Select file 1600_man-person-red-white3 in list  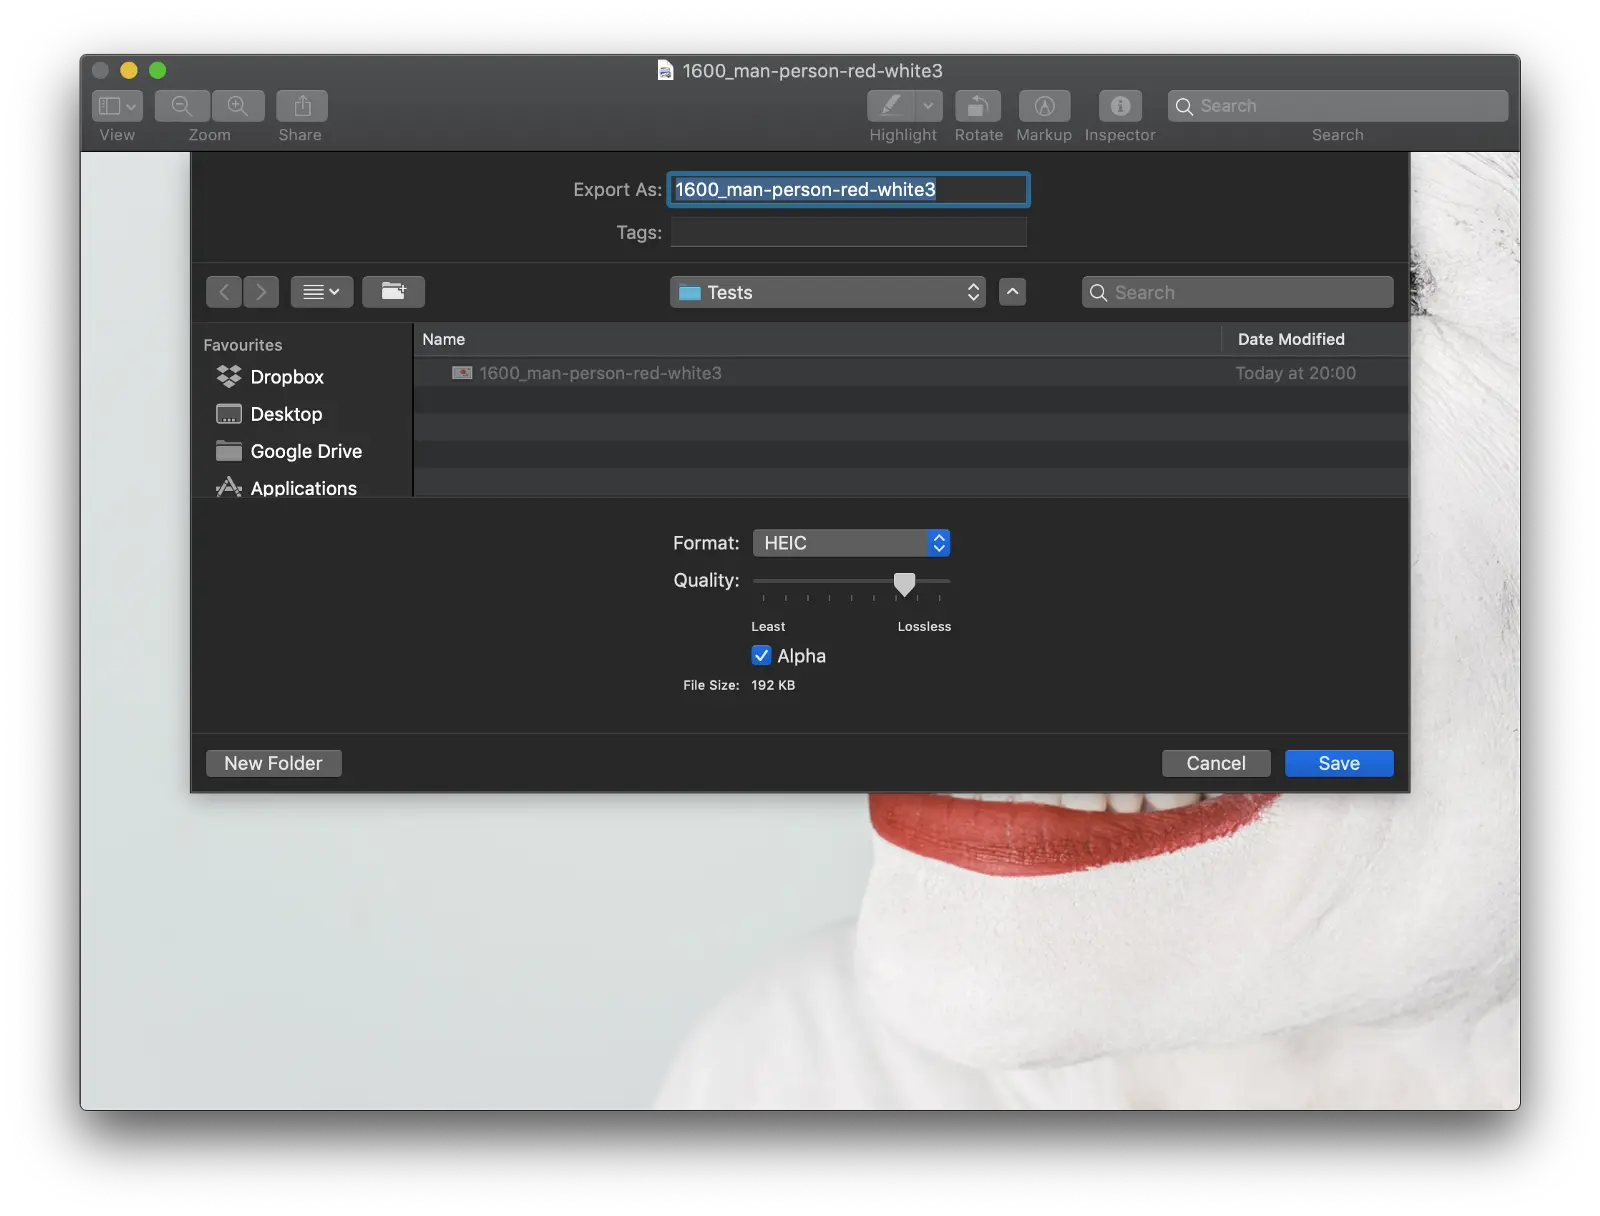[x=911, y=373]
